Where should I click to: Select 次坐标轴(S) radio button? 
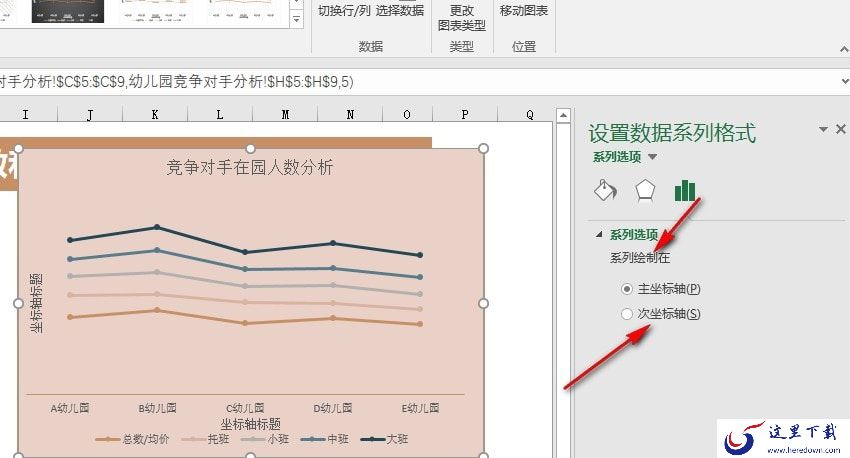(x=627, y=314)
